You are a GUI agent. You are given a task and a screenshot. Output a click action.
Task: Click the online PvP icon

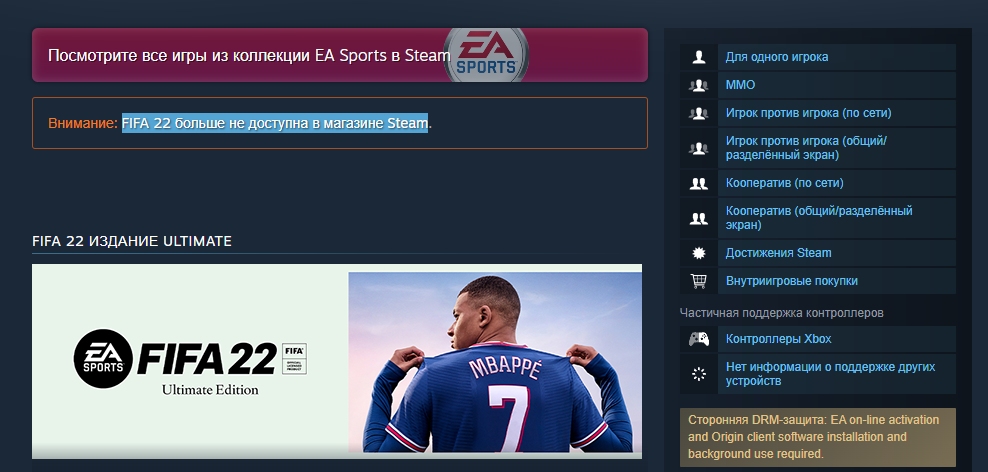tap(698, 113)
